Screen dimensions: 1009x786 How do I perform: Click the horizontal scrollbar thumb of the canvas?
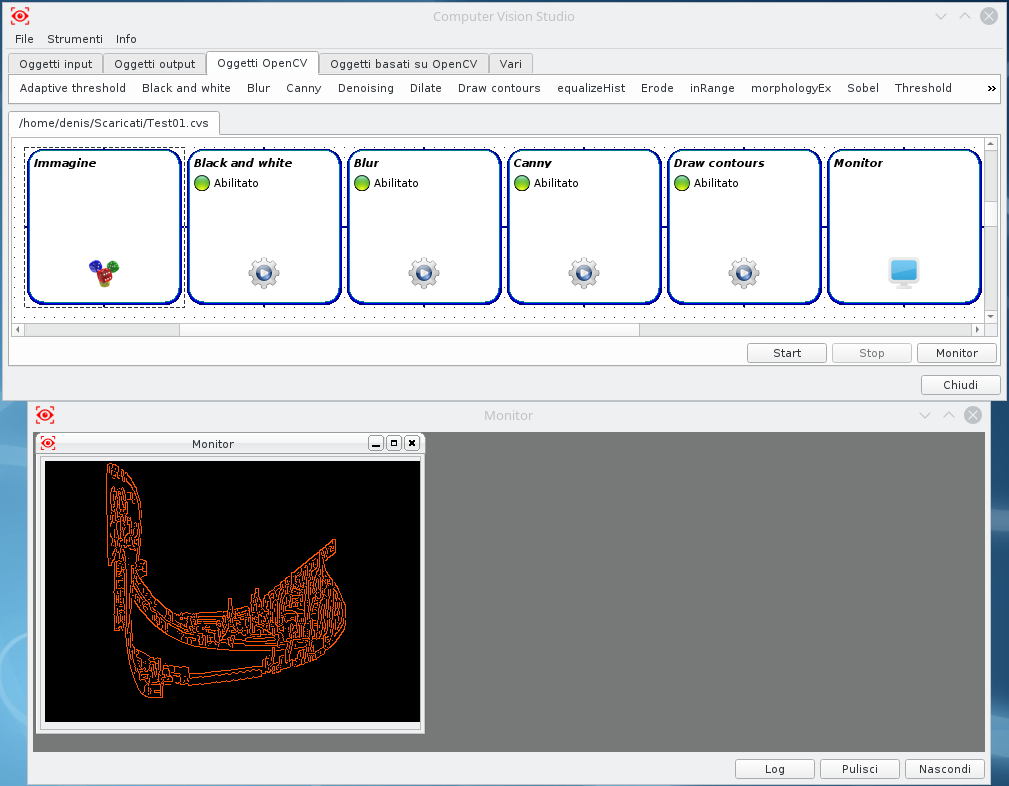coord(409,330)
